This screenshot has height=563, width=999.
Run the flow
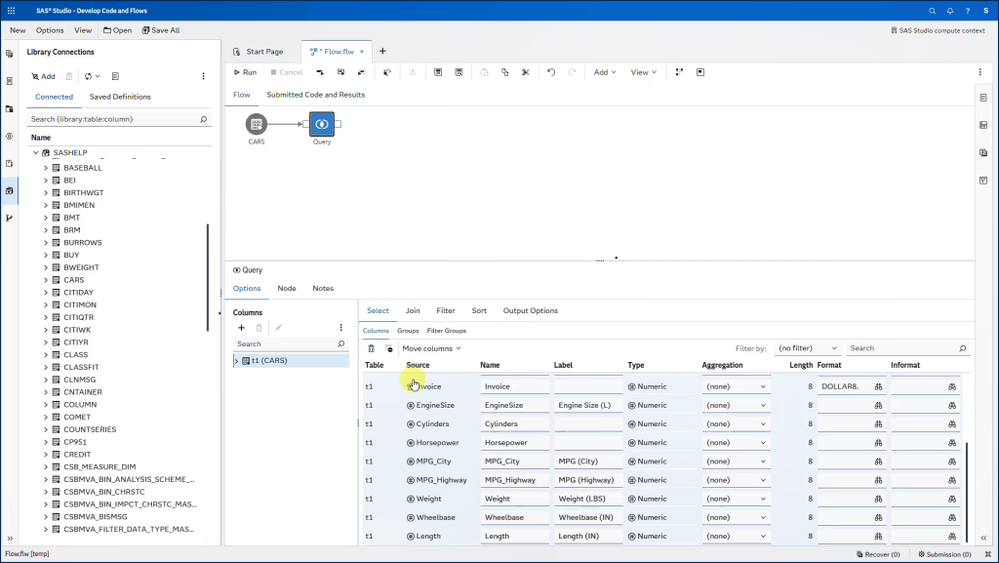coord(245,73)
